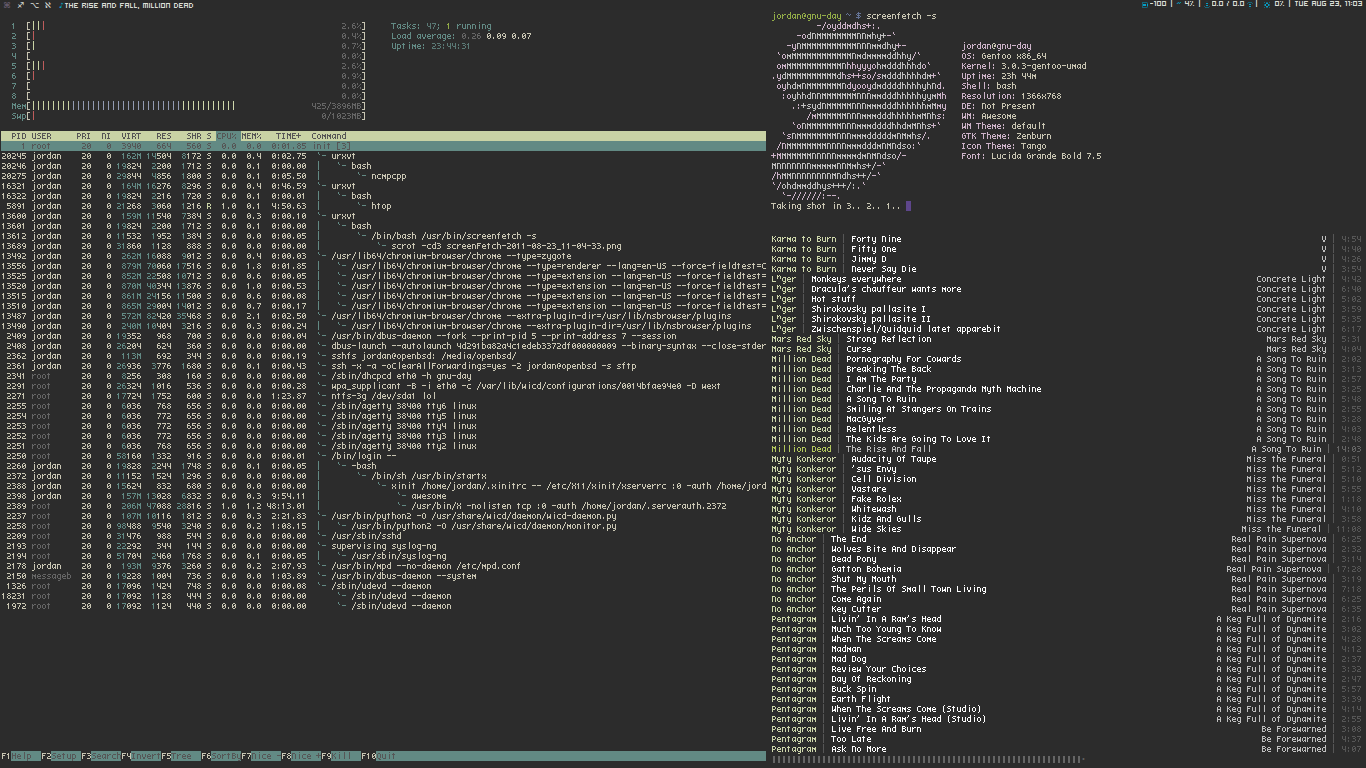Open F6 SortBy menu in htop

[x=220, y=756]
